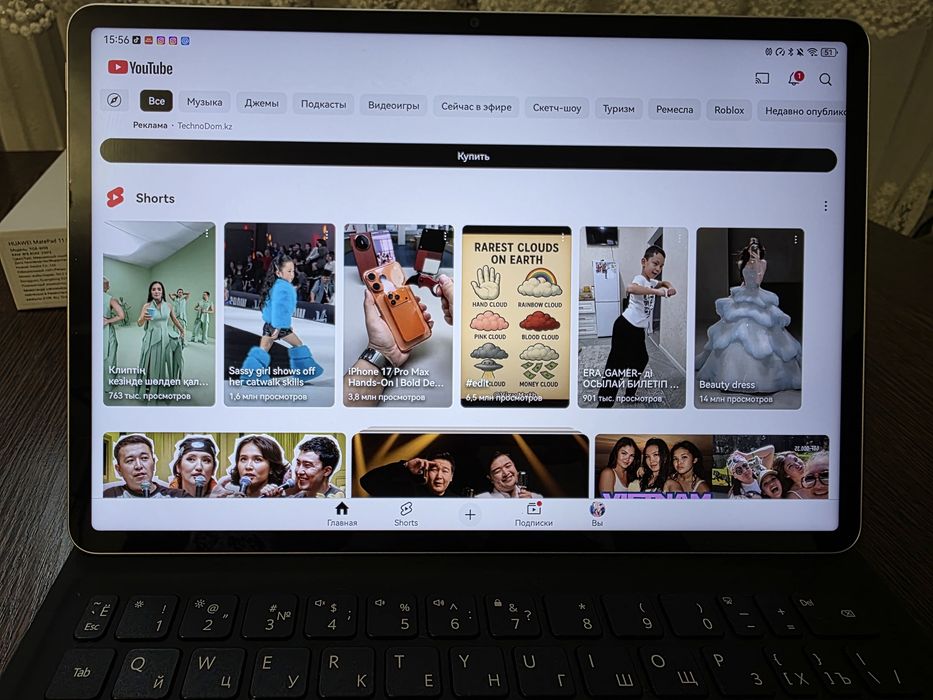This screenshot has width=933, height=700.
Task: Open Shorts in bottom navigation
Action: pos(406,514)
